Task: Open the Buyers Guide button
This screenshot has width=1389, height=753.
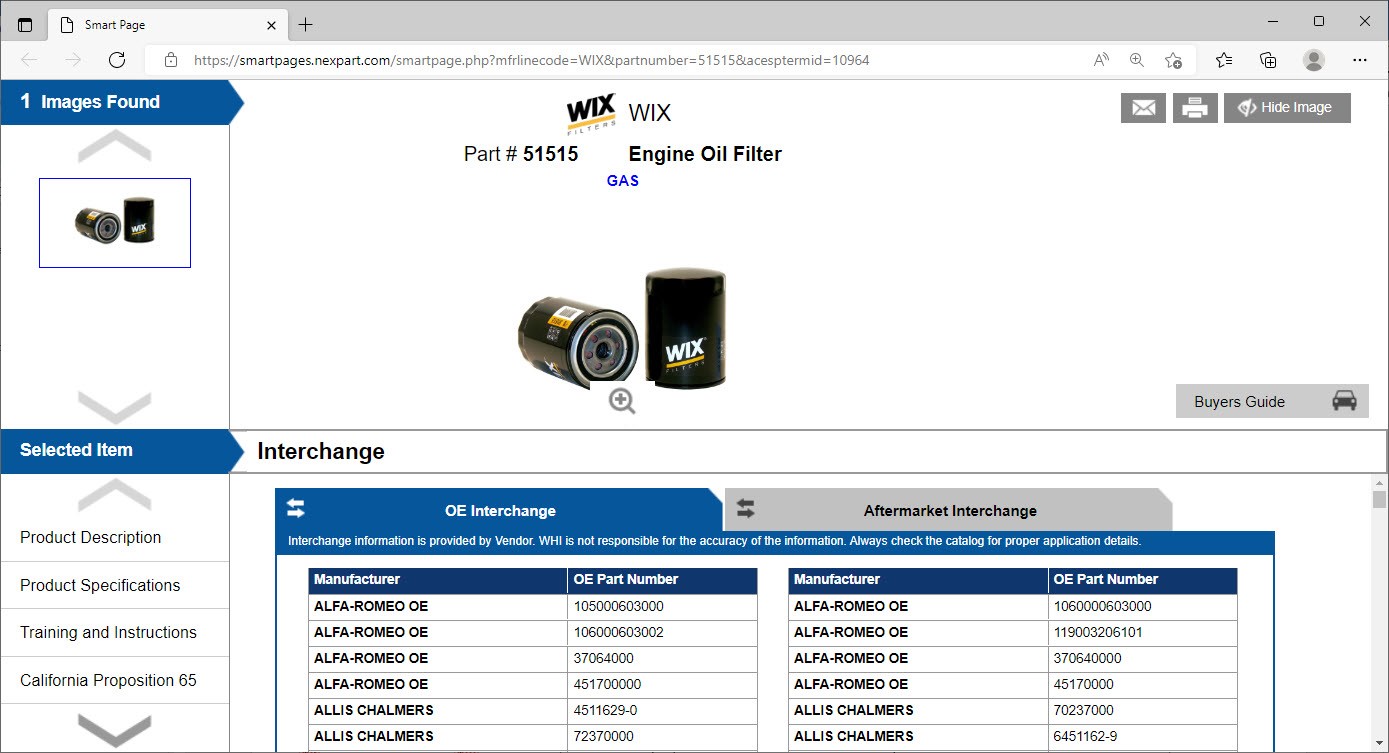Action: 1271,402
